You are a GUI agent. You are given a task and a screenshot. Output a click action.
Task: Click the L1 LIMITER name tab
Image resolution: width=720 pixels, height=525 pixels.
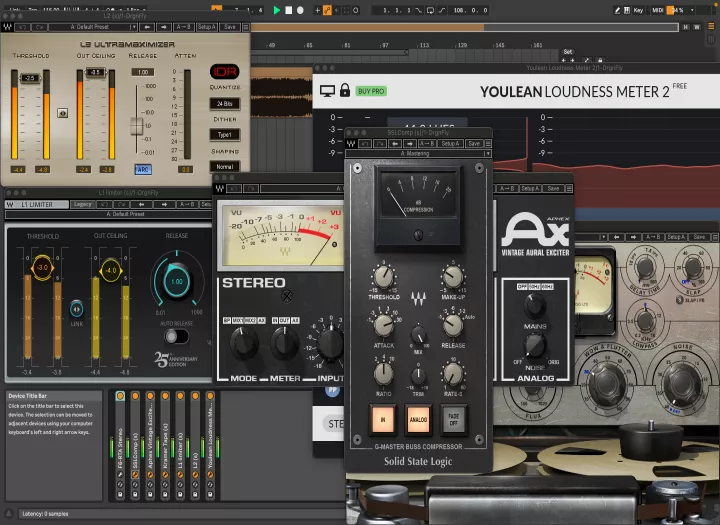click(x=37, y=204)
